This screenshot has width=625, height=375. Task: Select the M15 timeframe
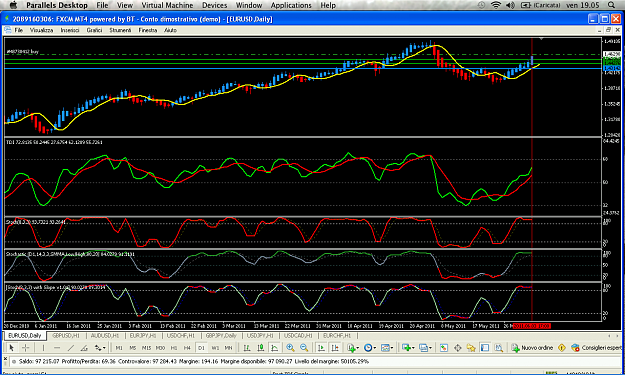click(x=146, y=348)
